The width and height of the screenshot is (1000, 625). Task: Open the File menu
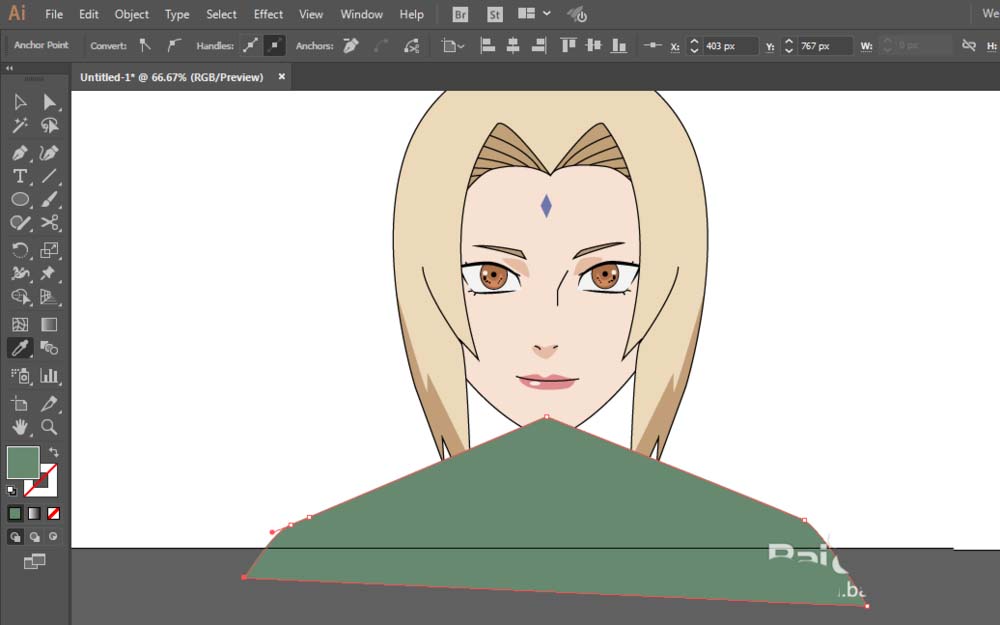click(54, 14)
